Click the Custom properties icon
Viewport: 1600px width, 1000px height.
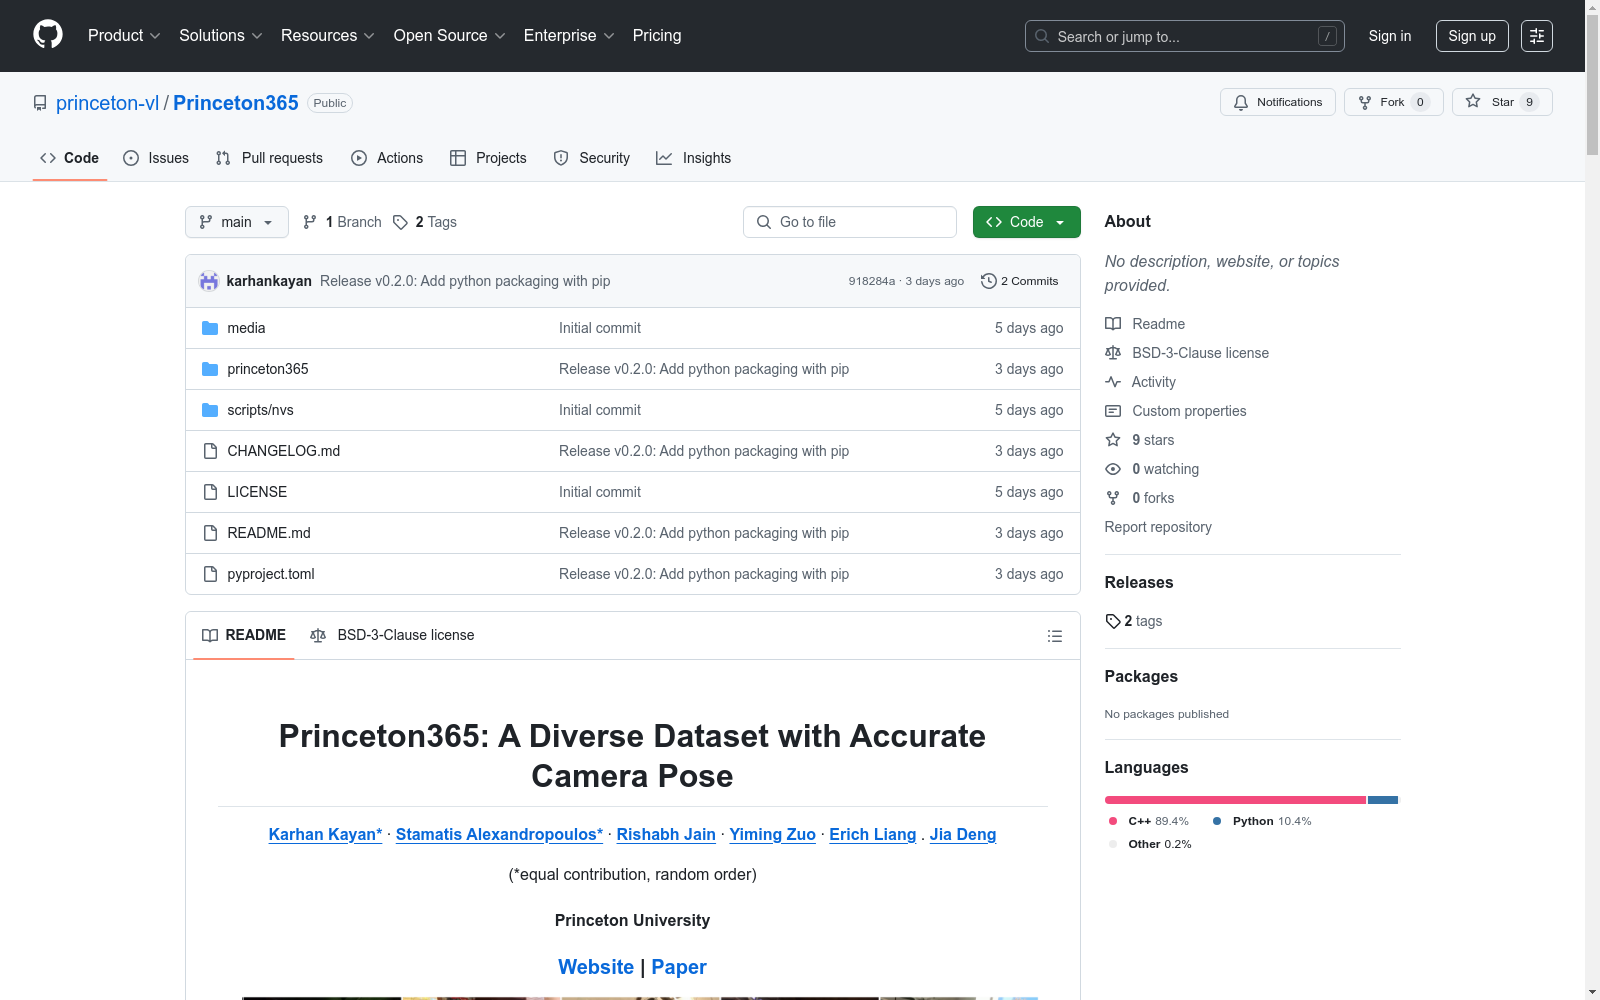[1113, 411]
